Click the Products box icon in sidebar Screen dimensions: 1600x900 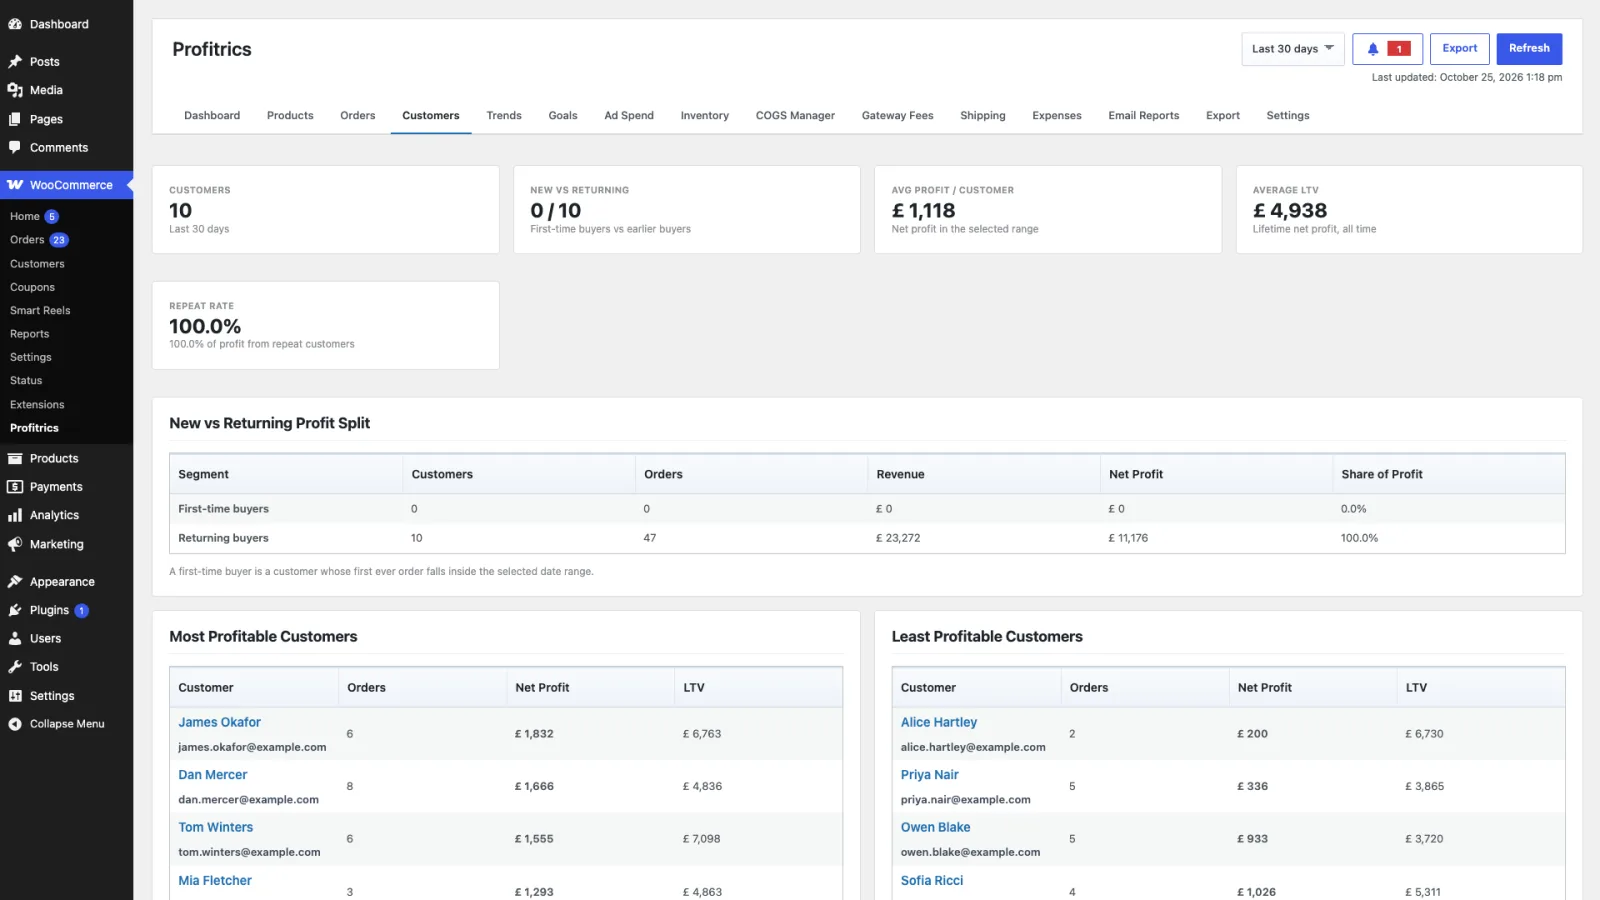pos(15,459)
